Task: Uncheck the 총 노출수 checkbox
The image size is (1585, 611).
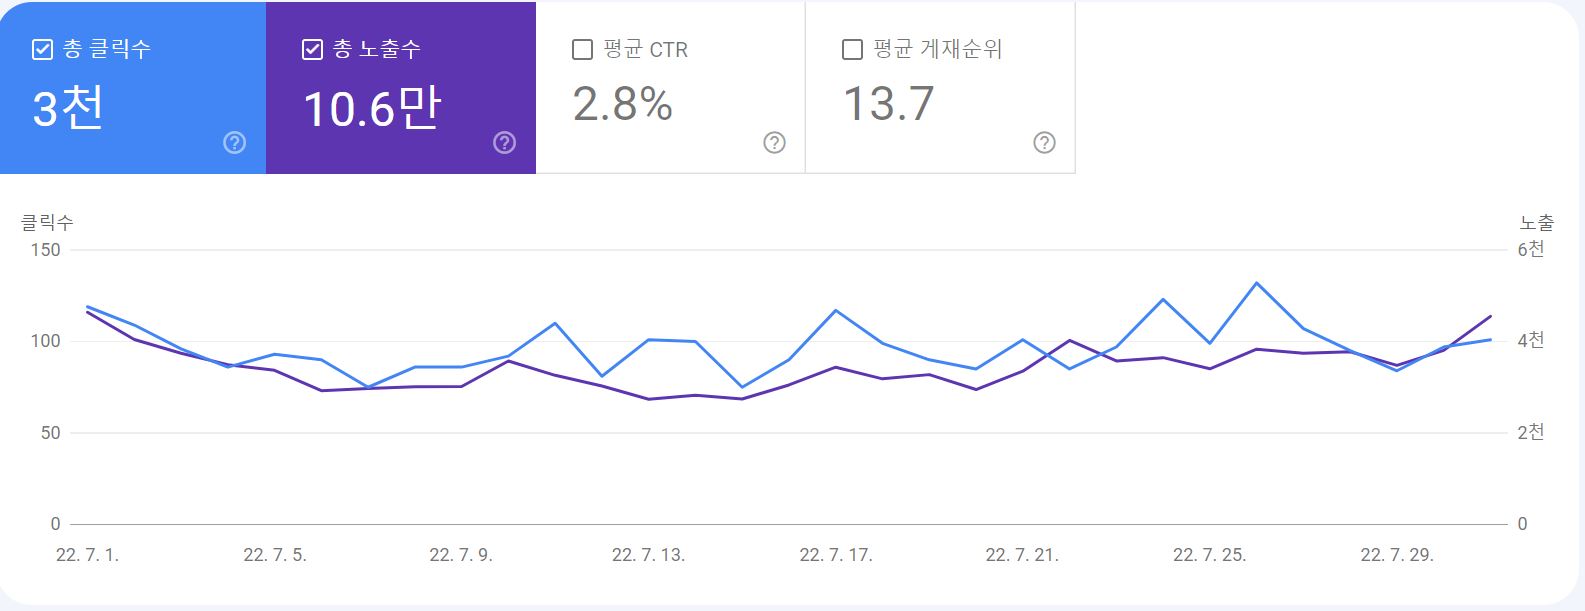Action: click(312, 49)
